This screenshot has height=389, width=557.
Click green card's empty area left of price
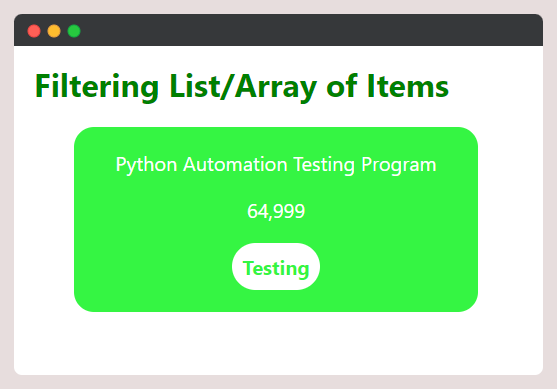click(x=160, y=211)
